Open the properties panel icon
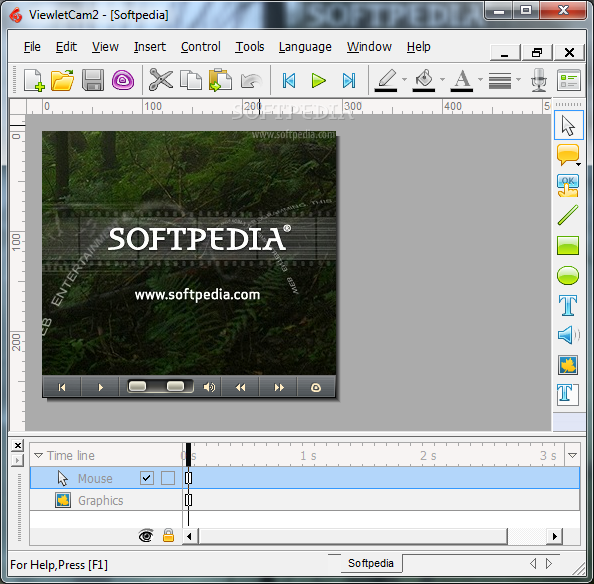The height and width of the screenshot is (584, 594). 569,80
